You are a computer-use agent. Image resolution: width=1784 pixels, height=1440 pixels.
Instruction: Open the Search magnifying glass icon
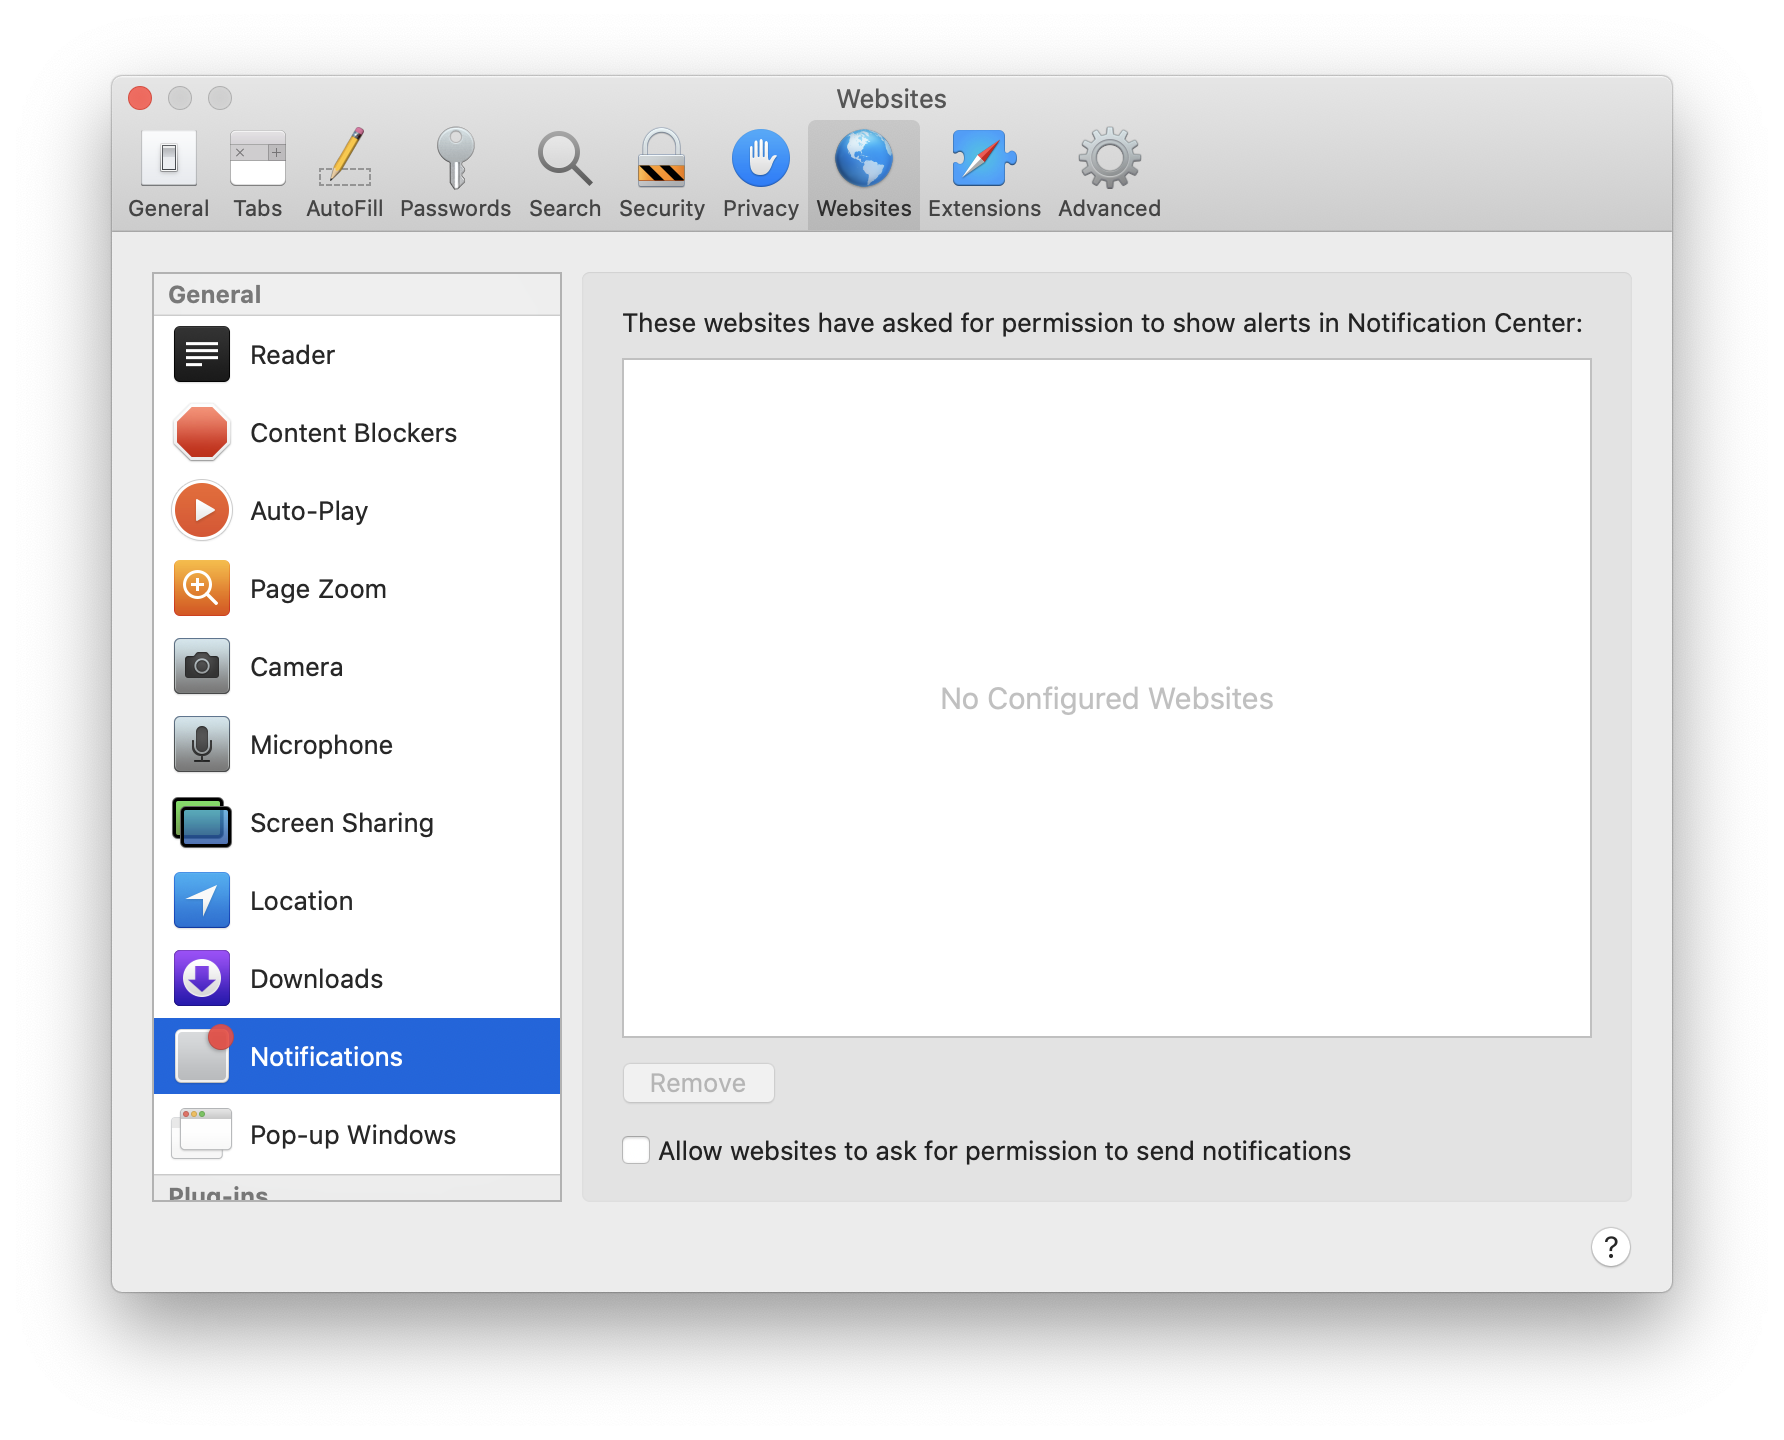click(x=565, y=158)
